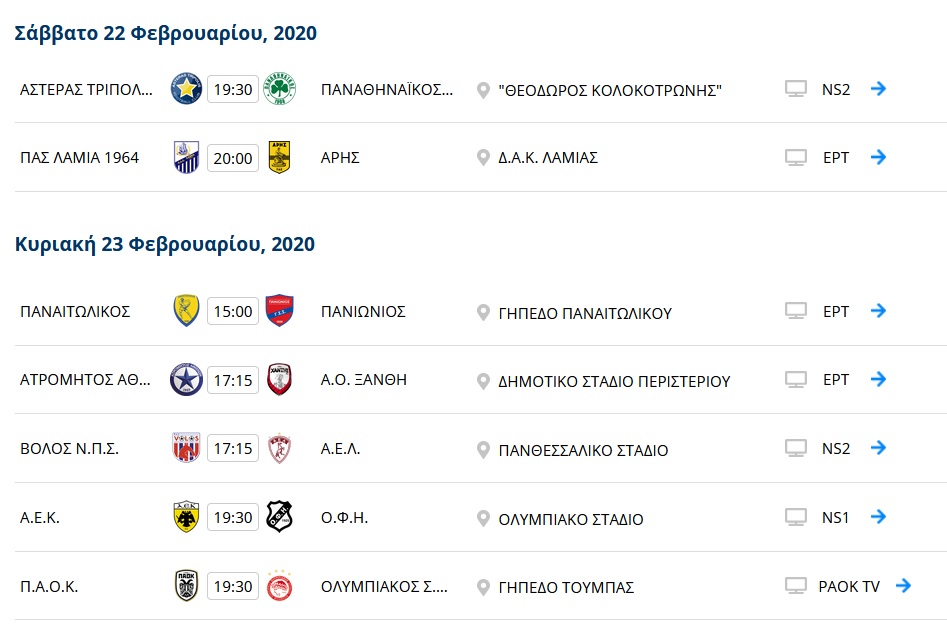Viewport: 947px width, 625px height.
Task: Click the AEK club crest
Action: tap(186, 517)
